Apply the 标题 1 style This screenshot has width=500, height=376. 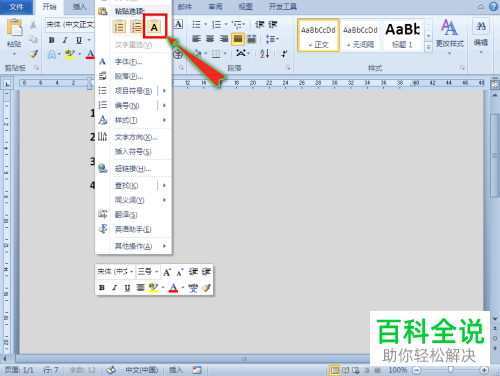pyautogui.click(x=402, y=35)
